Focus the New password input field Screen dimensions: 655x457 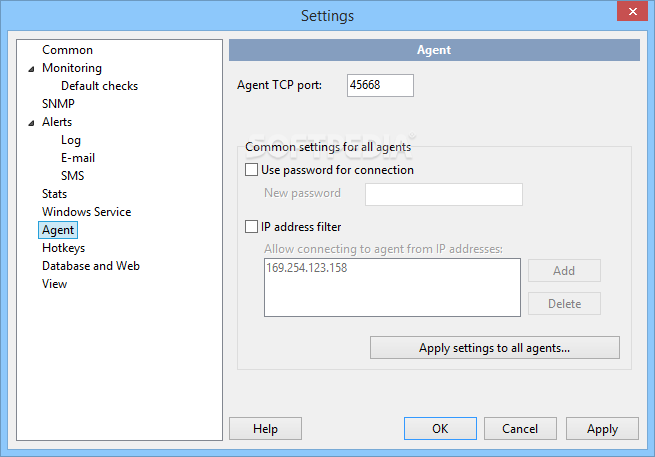click(x=444, y=194)
